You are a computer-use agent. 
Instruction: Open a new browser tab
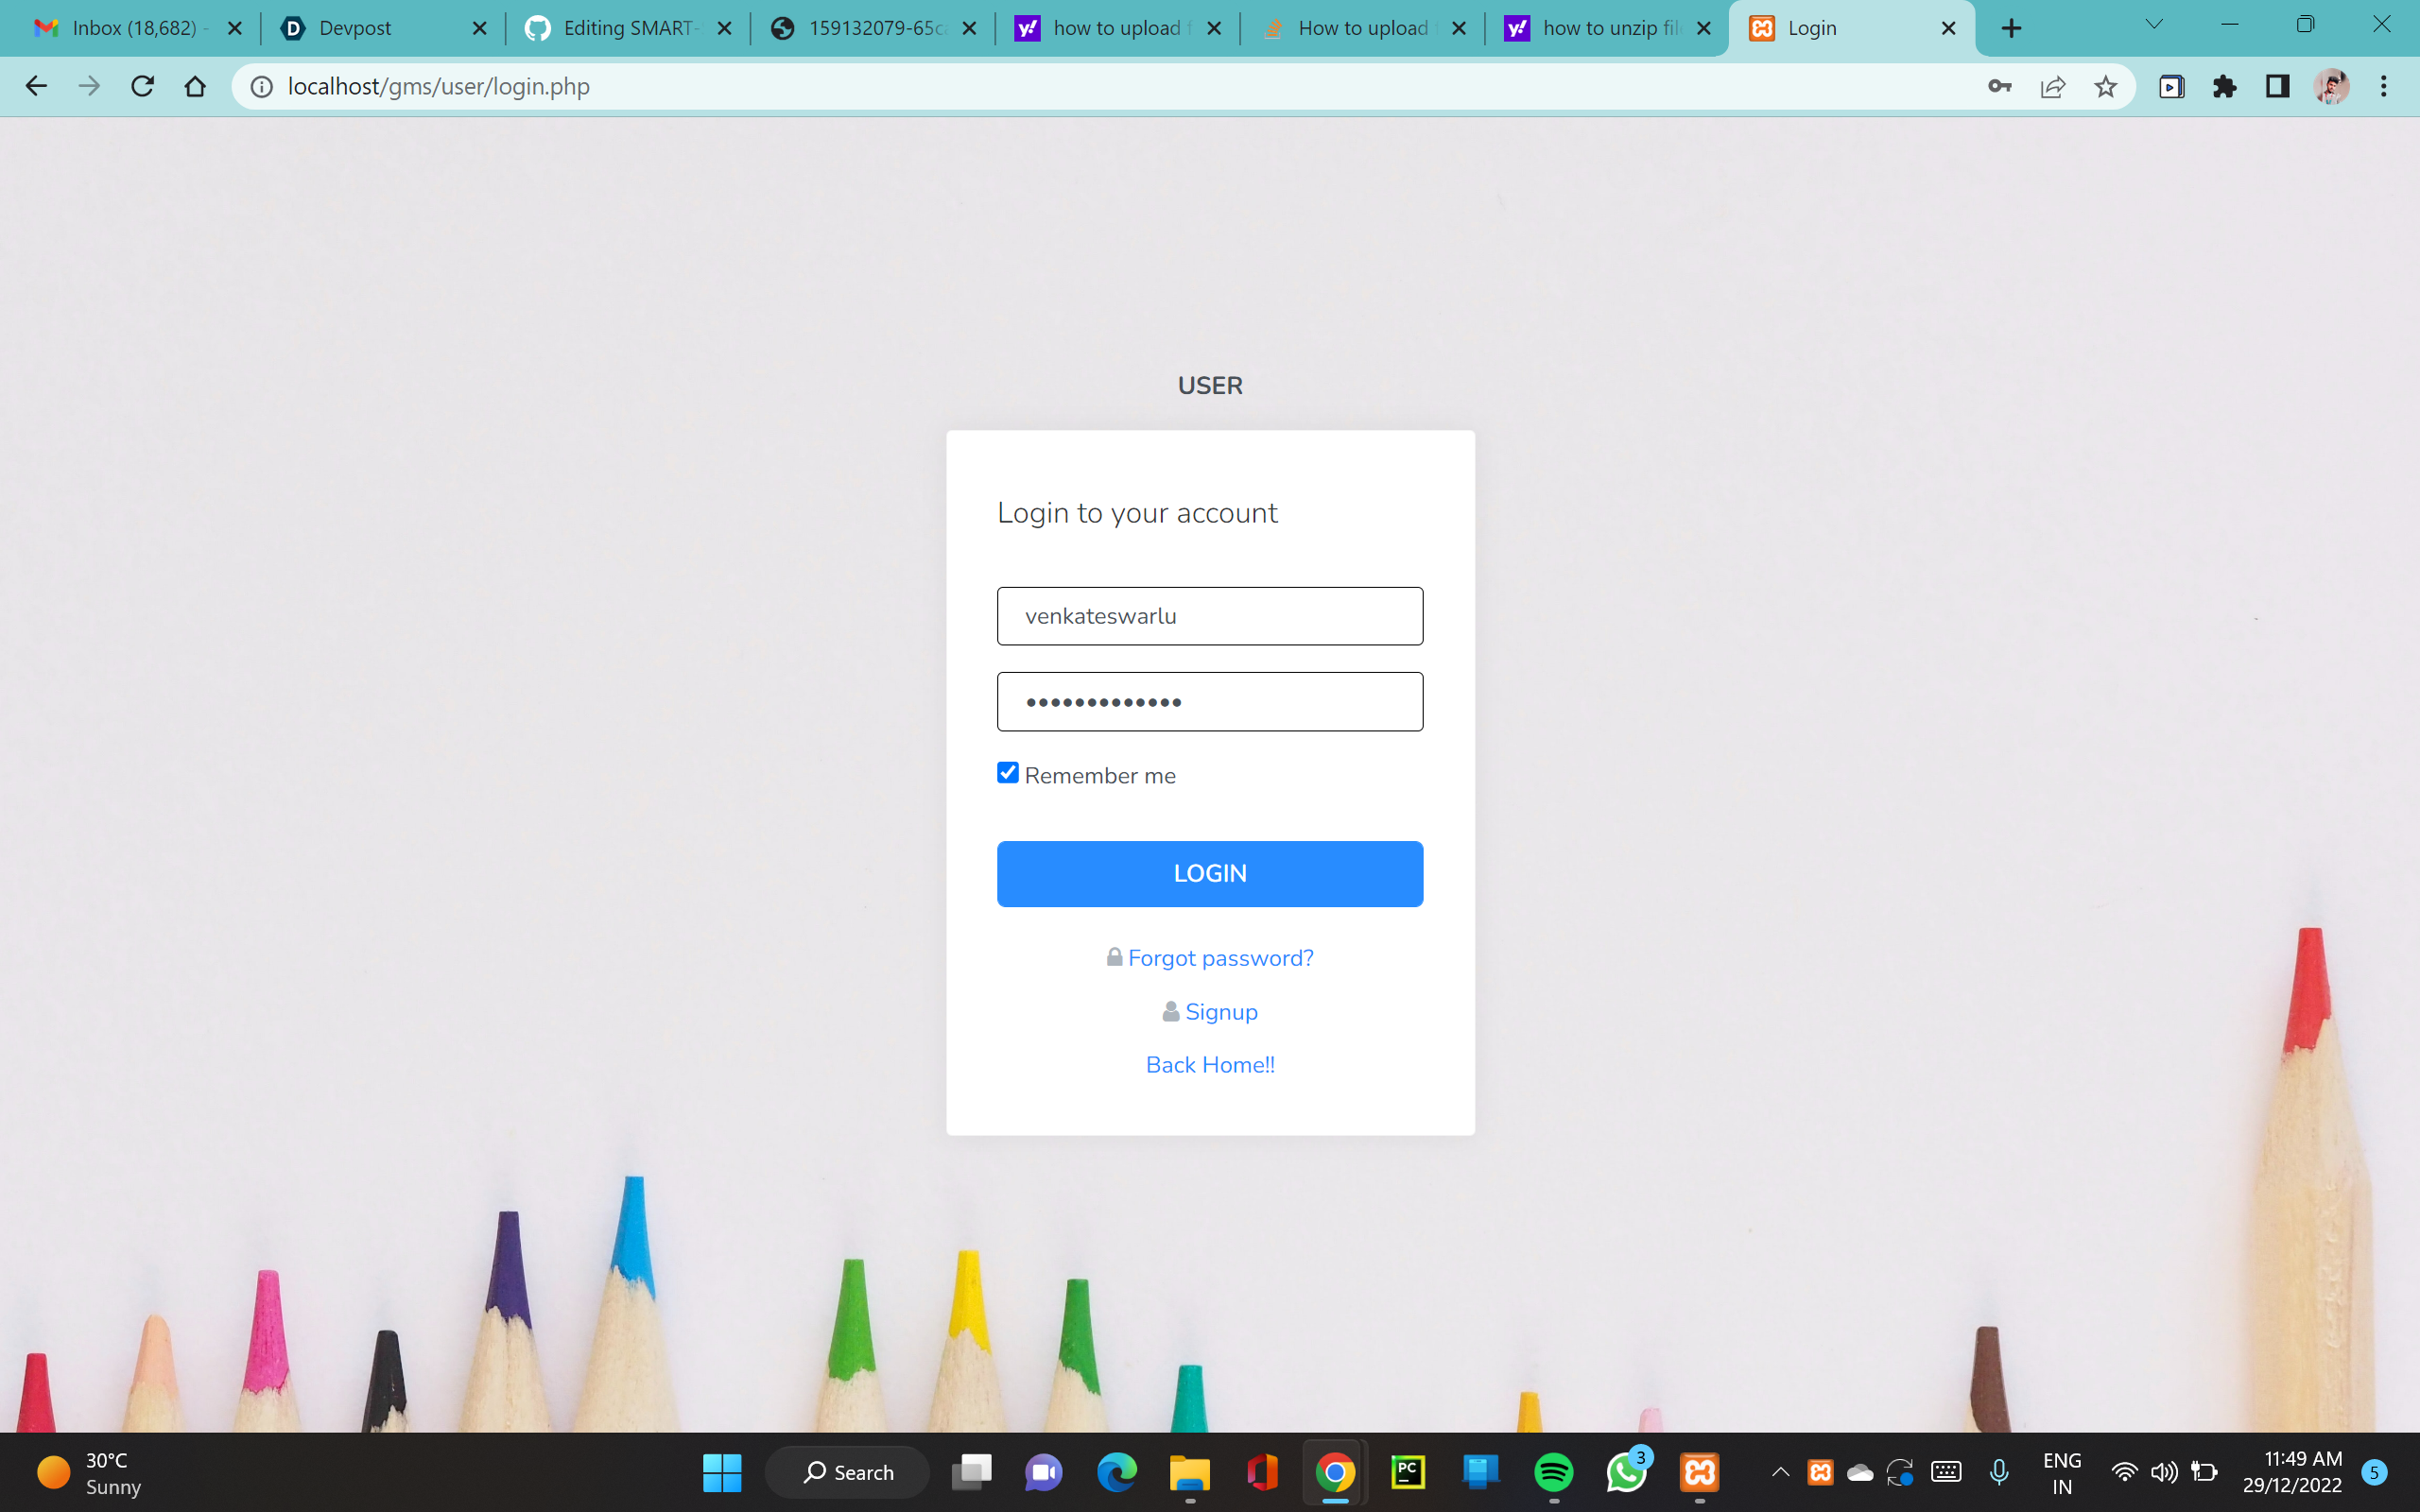[2011, 28]
